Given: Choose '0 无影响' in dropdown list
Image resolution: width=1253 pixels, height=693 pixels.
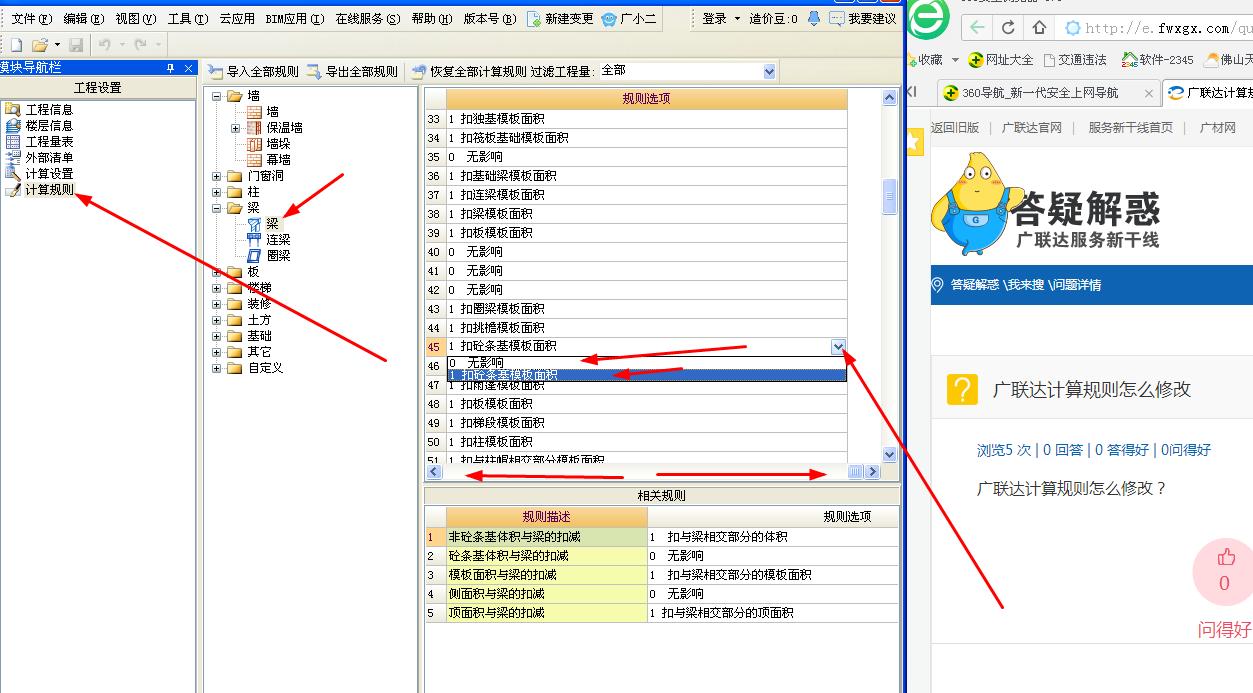Looking at the screenshot, I should [x=646, y=362].
